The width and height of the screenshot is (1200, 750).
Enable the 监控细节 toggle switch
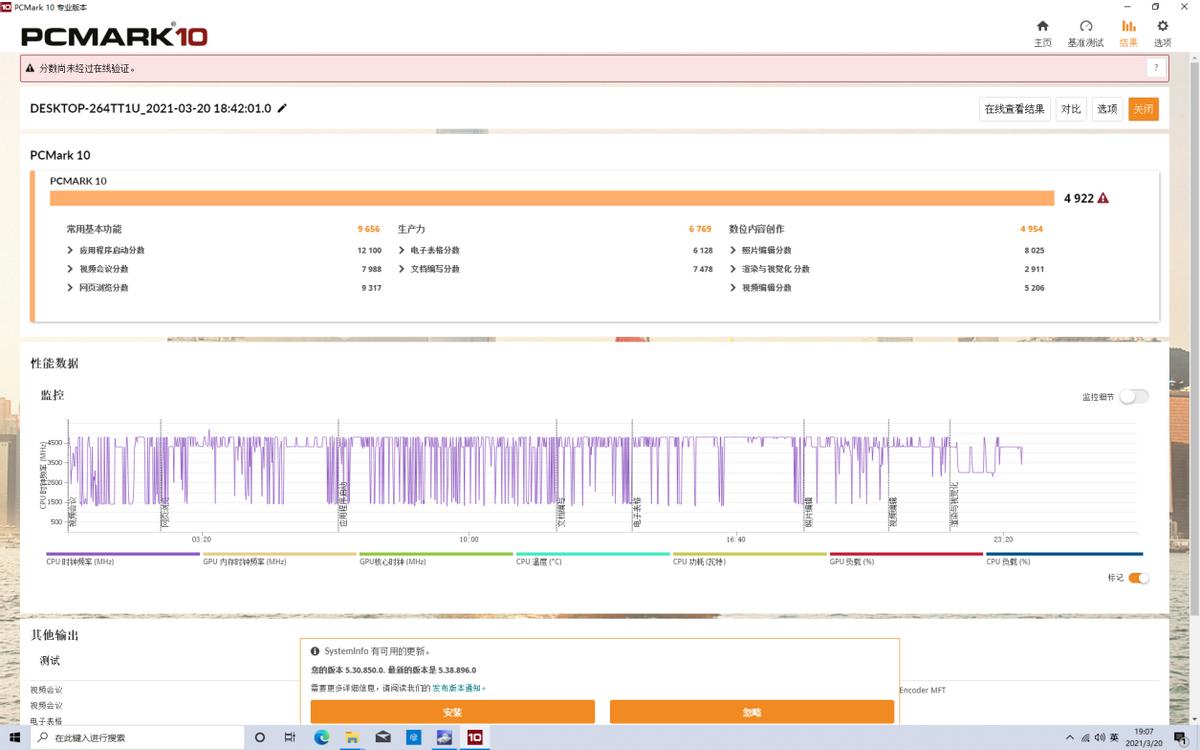click(1133, 397)
